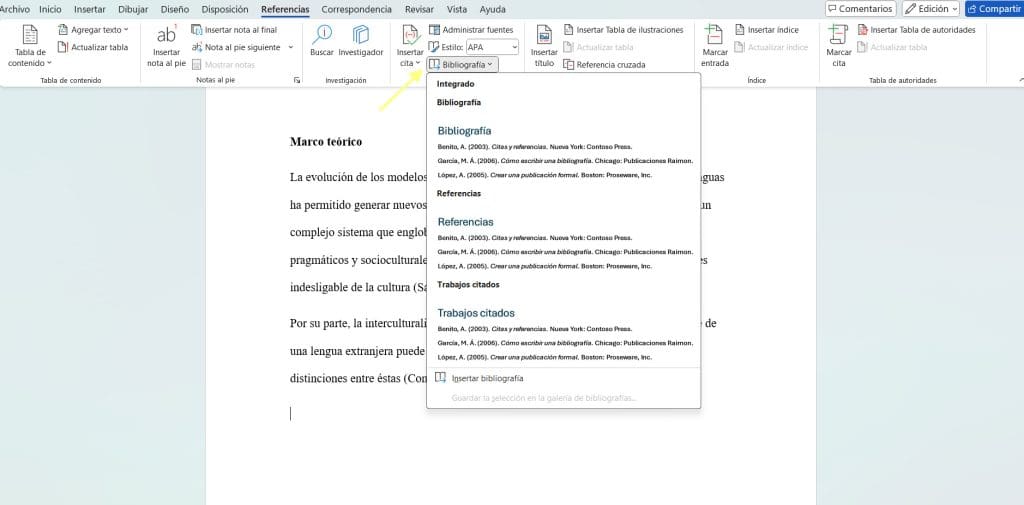The height and width of the screenshot is (505, 1024).
Task: Click the Marco teórico heading in the document
Action: tap(325, 142)
